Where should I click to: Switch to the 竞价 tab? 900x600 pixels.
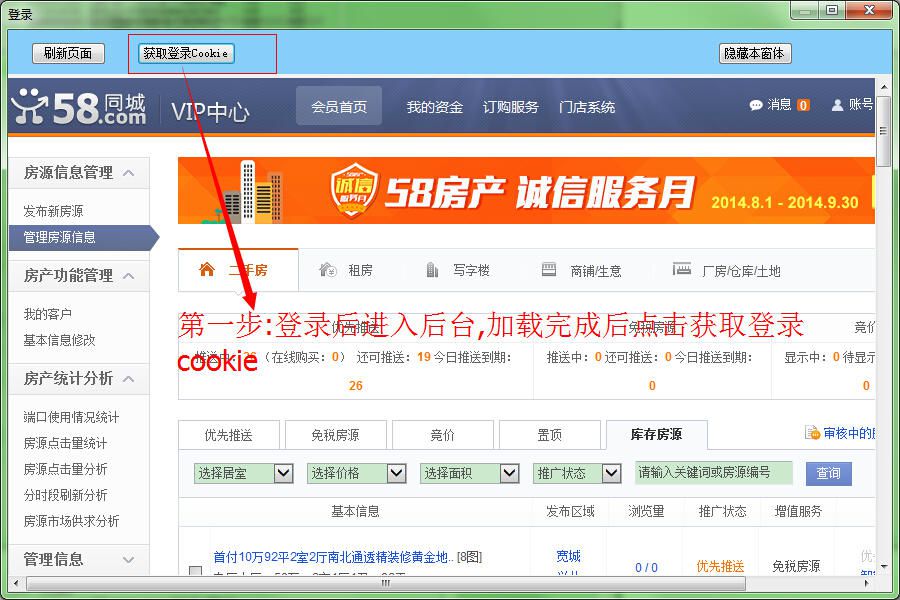(443, 435)
